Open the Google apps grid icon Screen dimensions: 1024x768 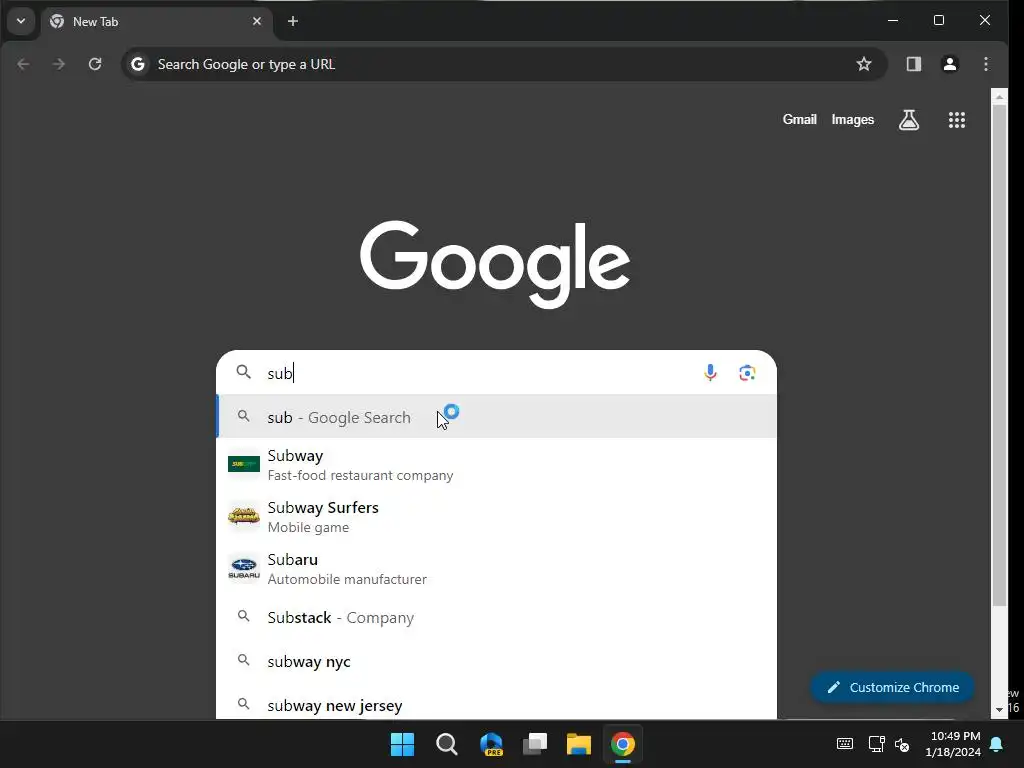click(x=957, y=120)
